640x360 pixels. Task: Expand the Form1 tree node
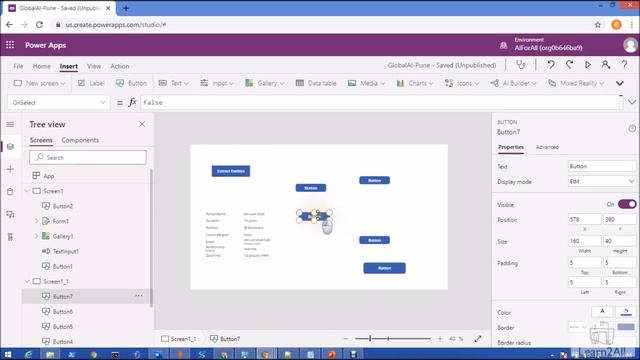click(x=36, y=221)
